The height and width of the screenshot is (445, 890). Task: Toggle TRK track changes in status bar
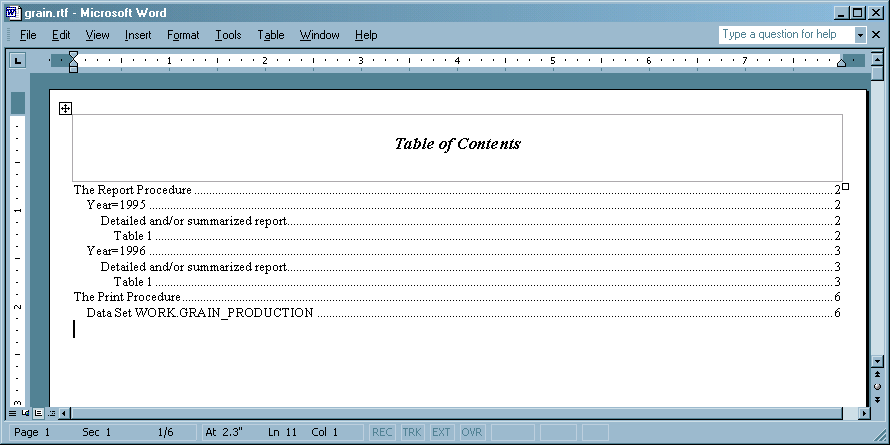click(412, 432)
